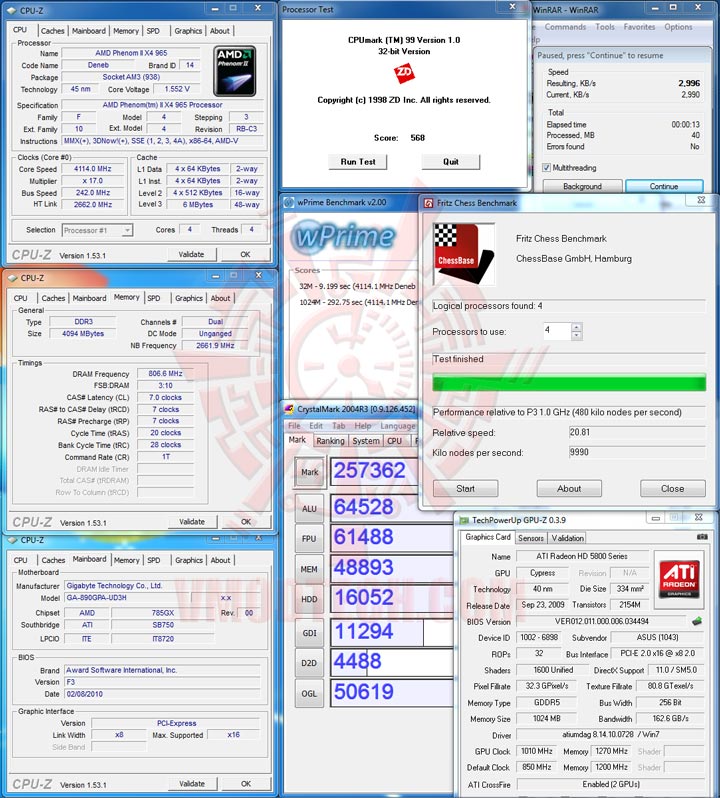
Task: Click About button in Fritz Chess Benchmark
Action: 569,489
